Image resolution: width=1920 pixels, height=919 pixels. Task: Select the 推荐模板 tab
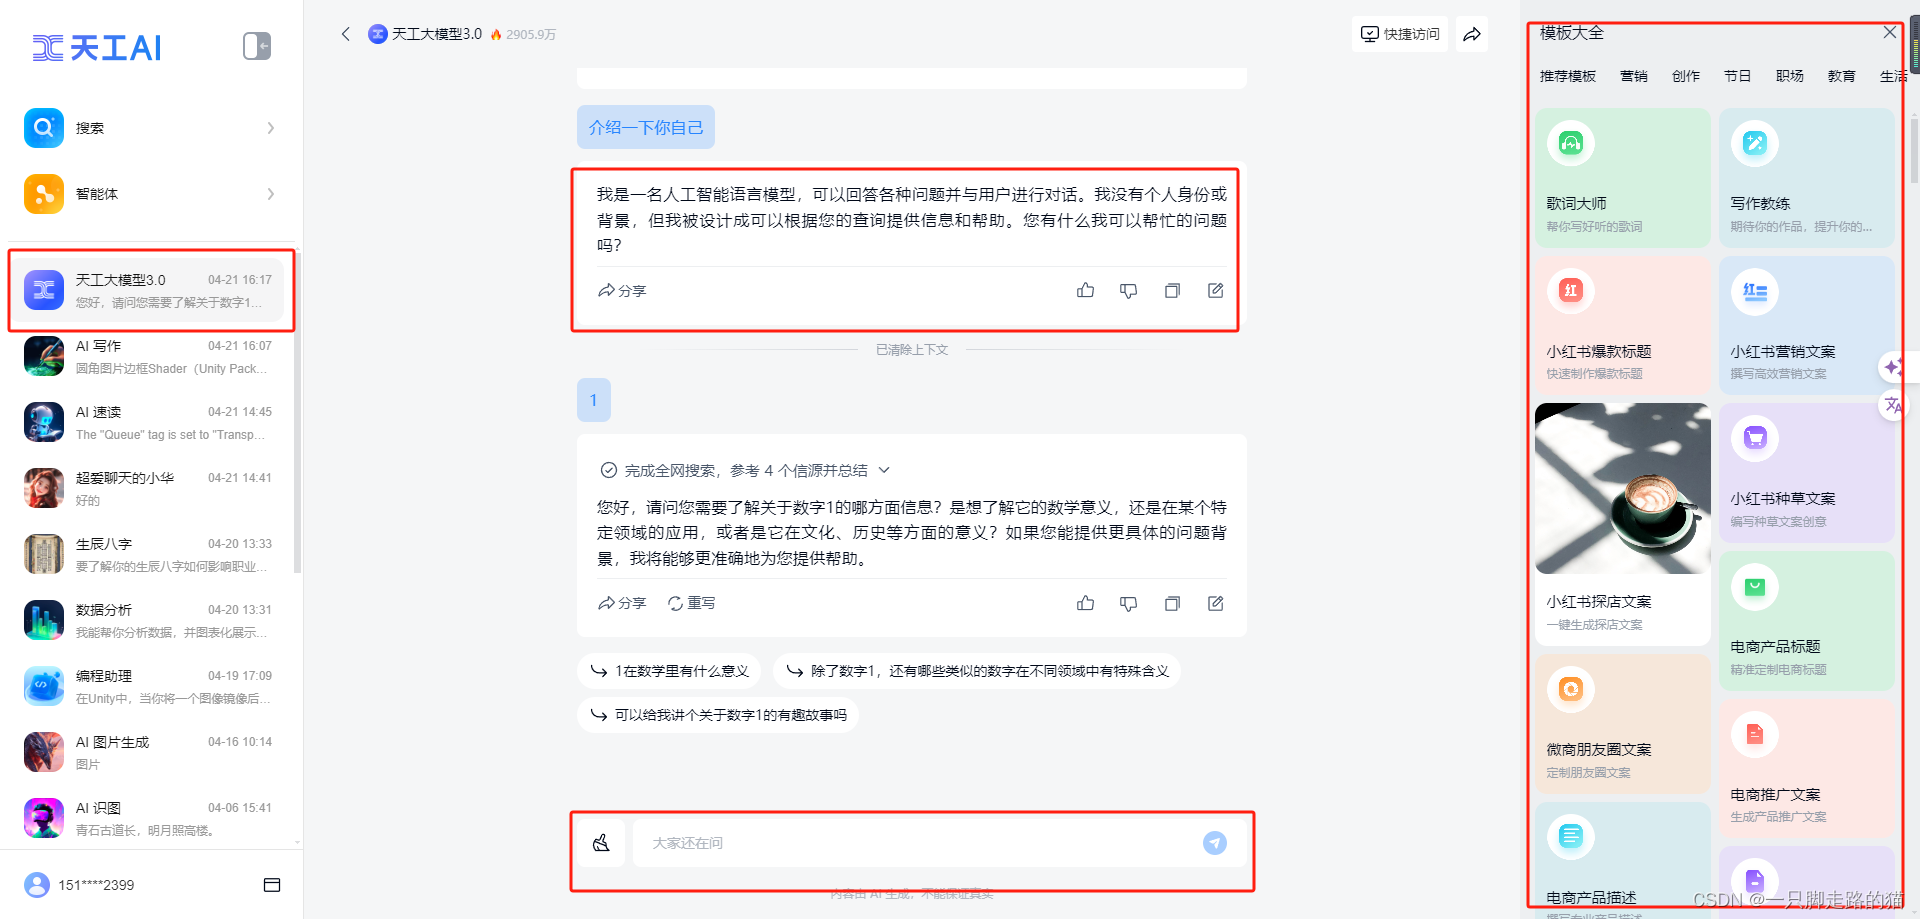pos(1567,76)
